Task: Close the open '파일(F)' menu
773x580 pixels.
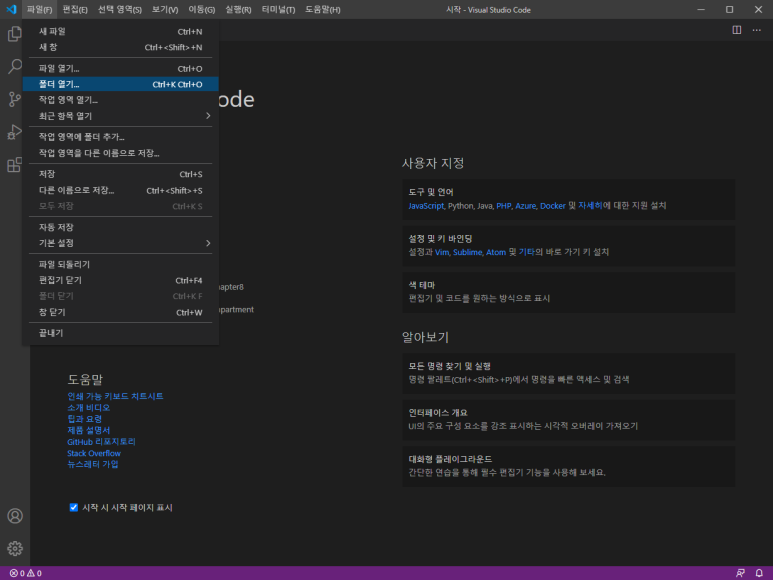Action: (39, 9)
